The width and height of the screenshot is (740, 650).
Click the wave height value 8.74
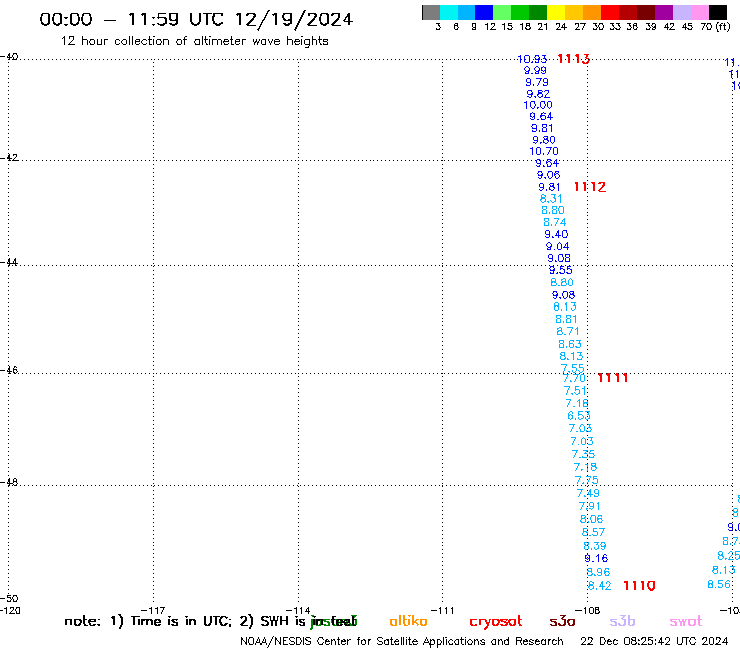tap(555, 222)
